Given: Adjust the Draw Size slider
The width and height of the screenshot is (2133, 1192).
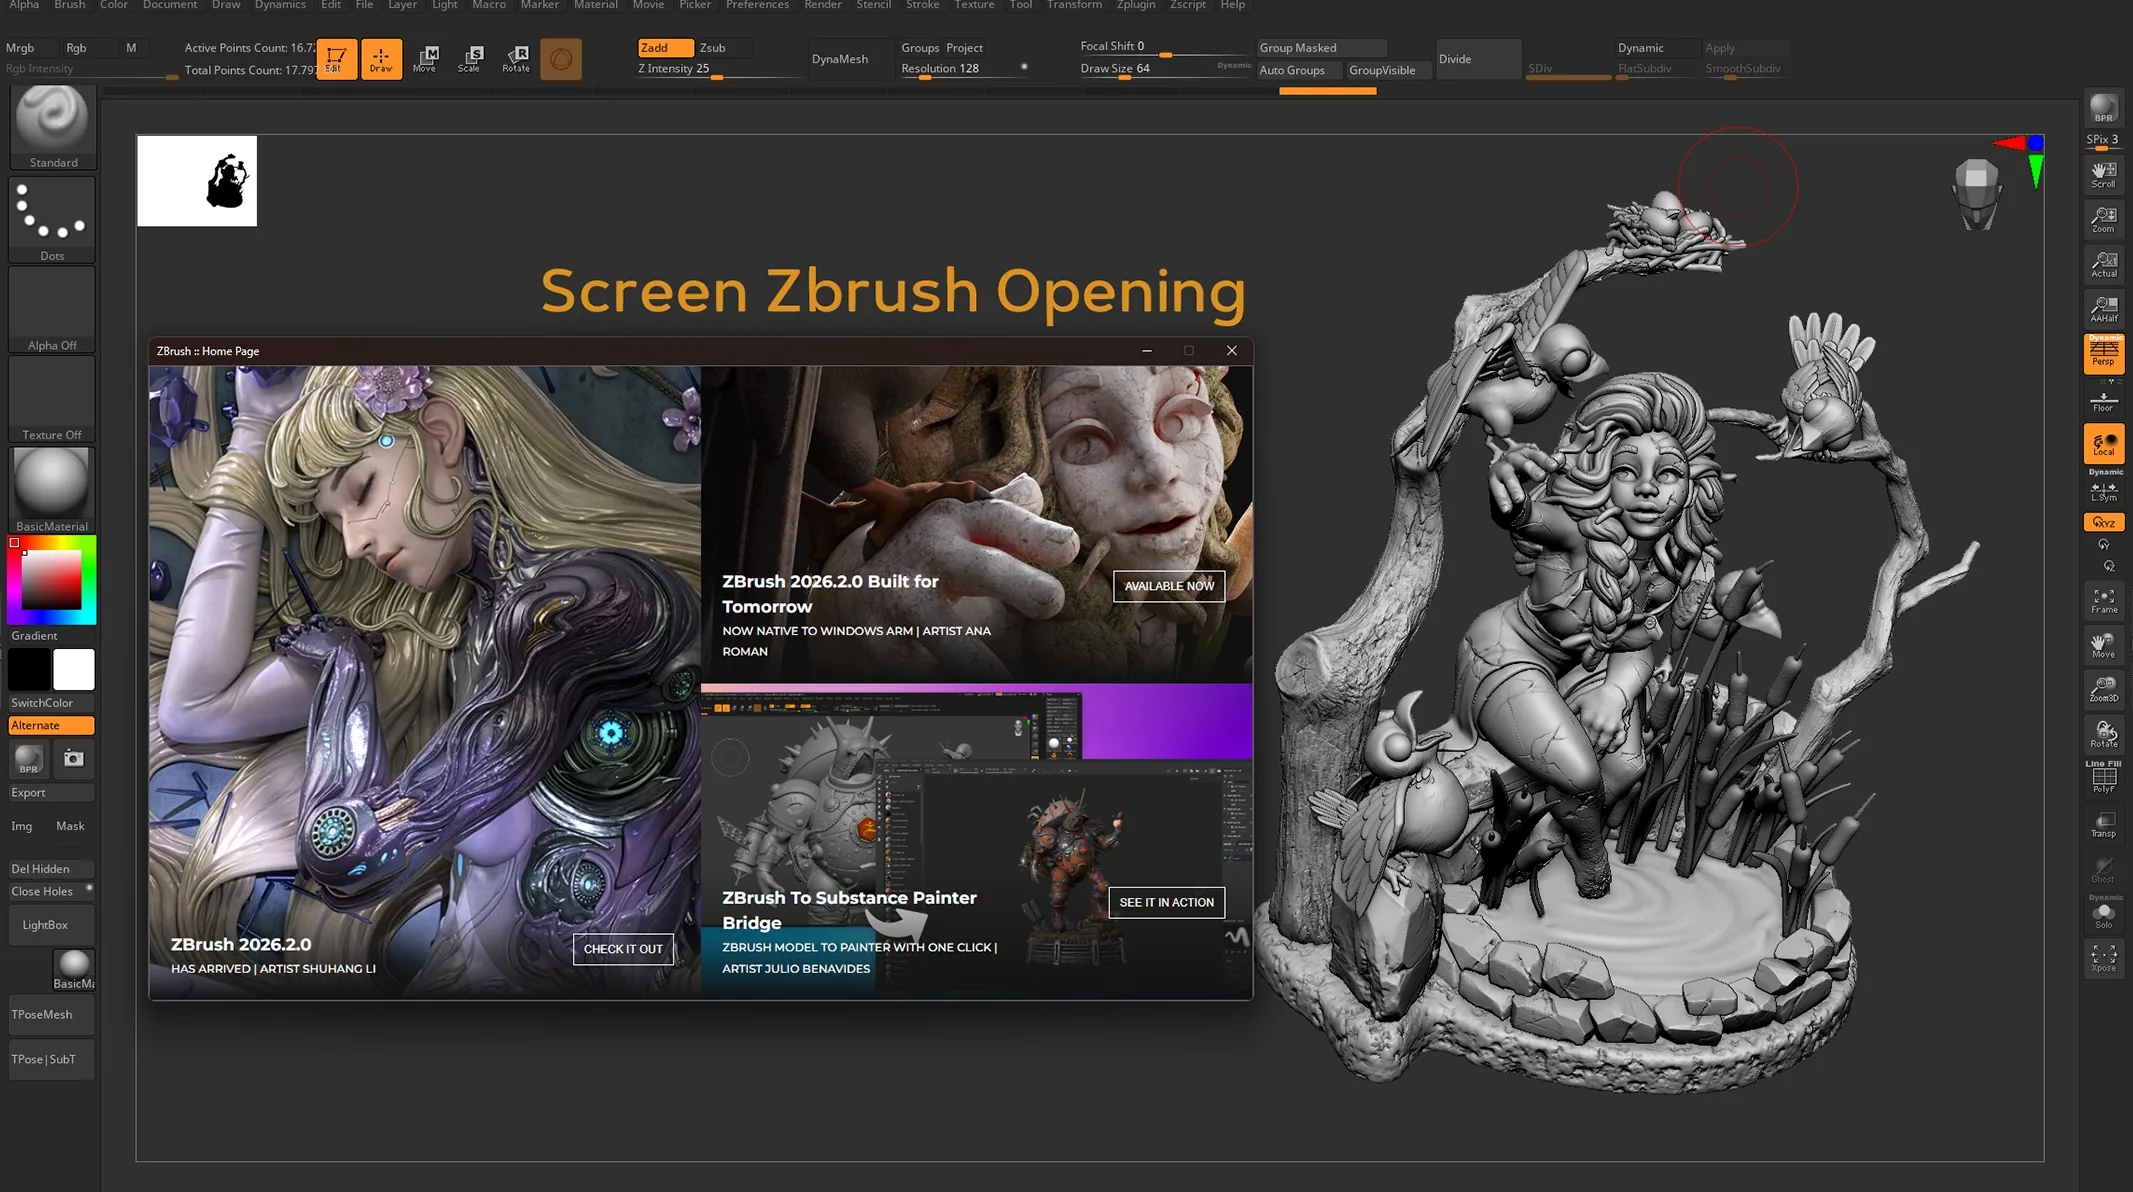Looking at the screenshot, I should (1163, 69).
